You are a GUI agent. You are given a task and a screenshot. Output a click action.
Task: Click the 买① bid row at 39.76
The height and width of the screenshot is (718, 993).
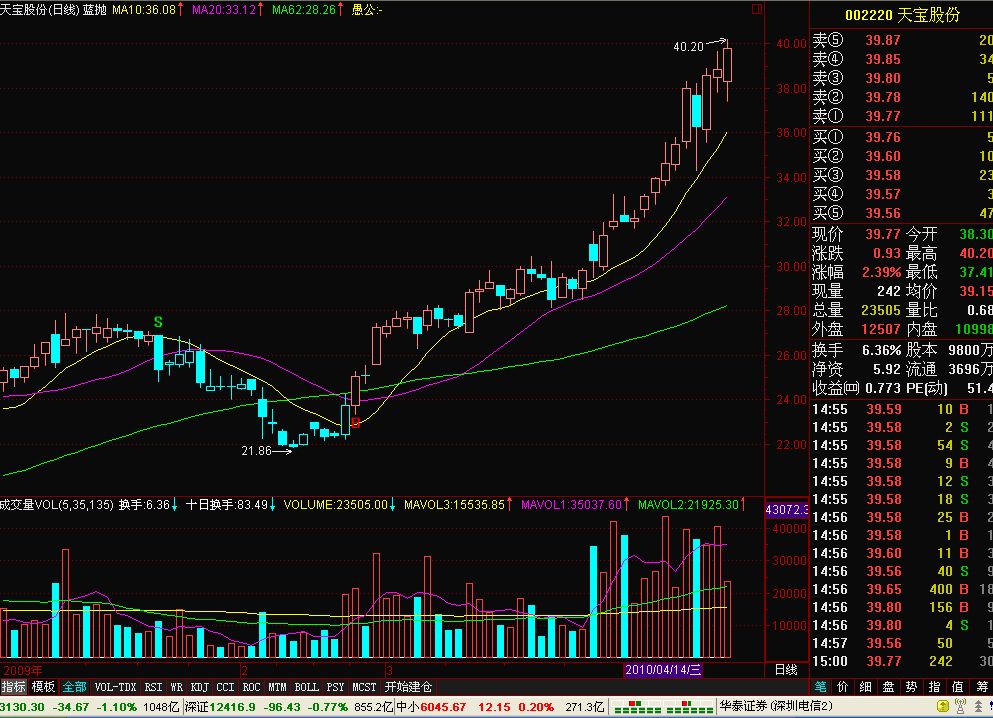pos(902,137)
